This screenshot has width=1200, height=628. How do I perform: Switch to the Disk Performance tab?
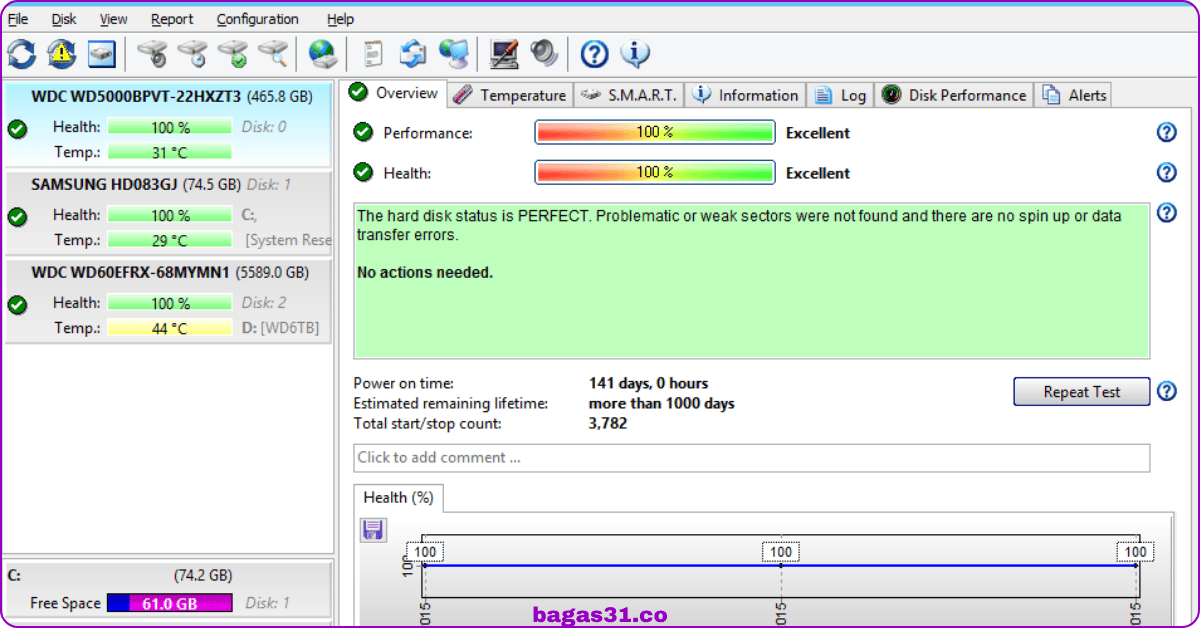click(x=954, y=95)
